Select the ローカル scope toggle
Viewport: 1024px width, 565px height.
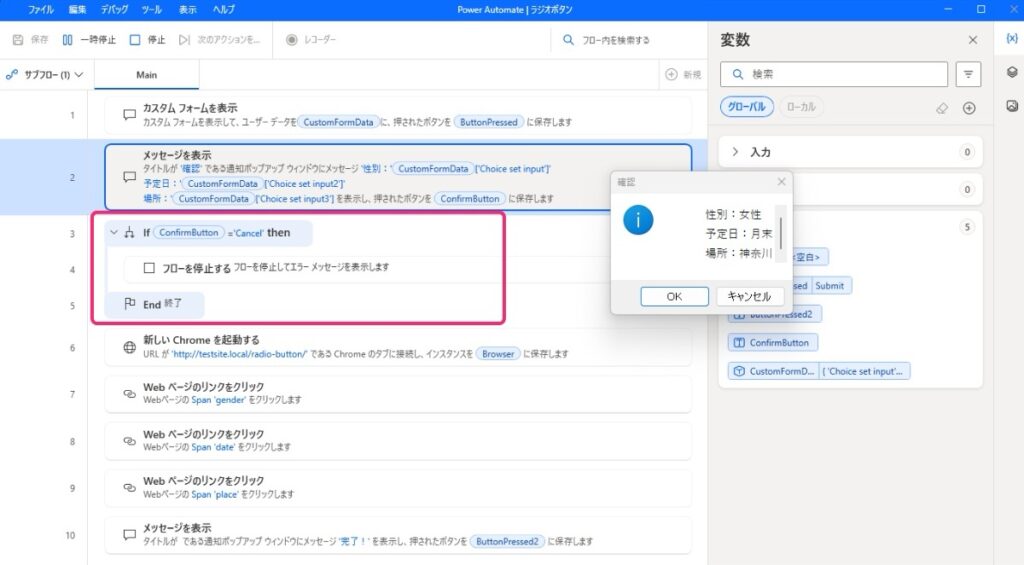(801, 106)
